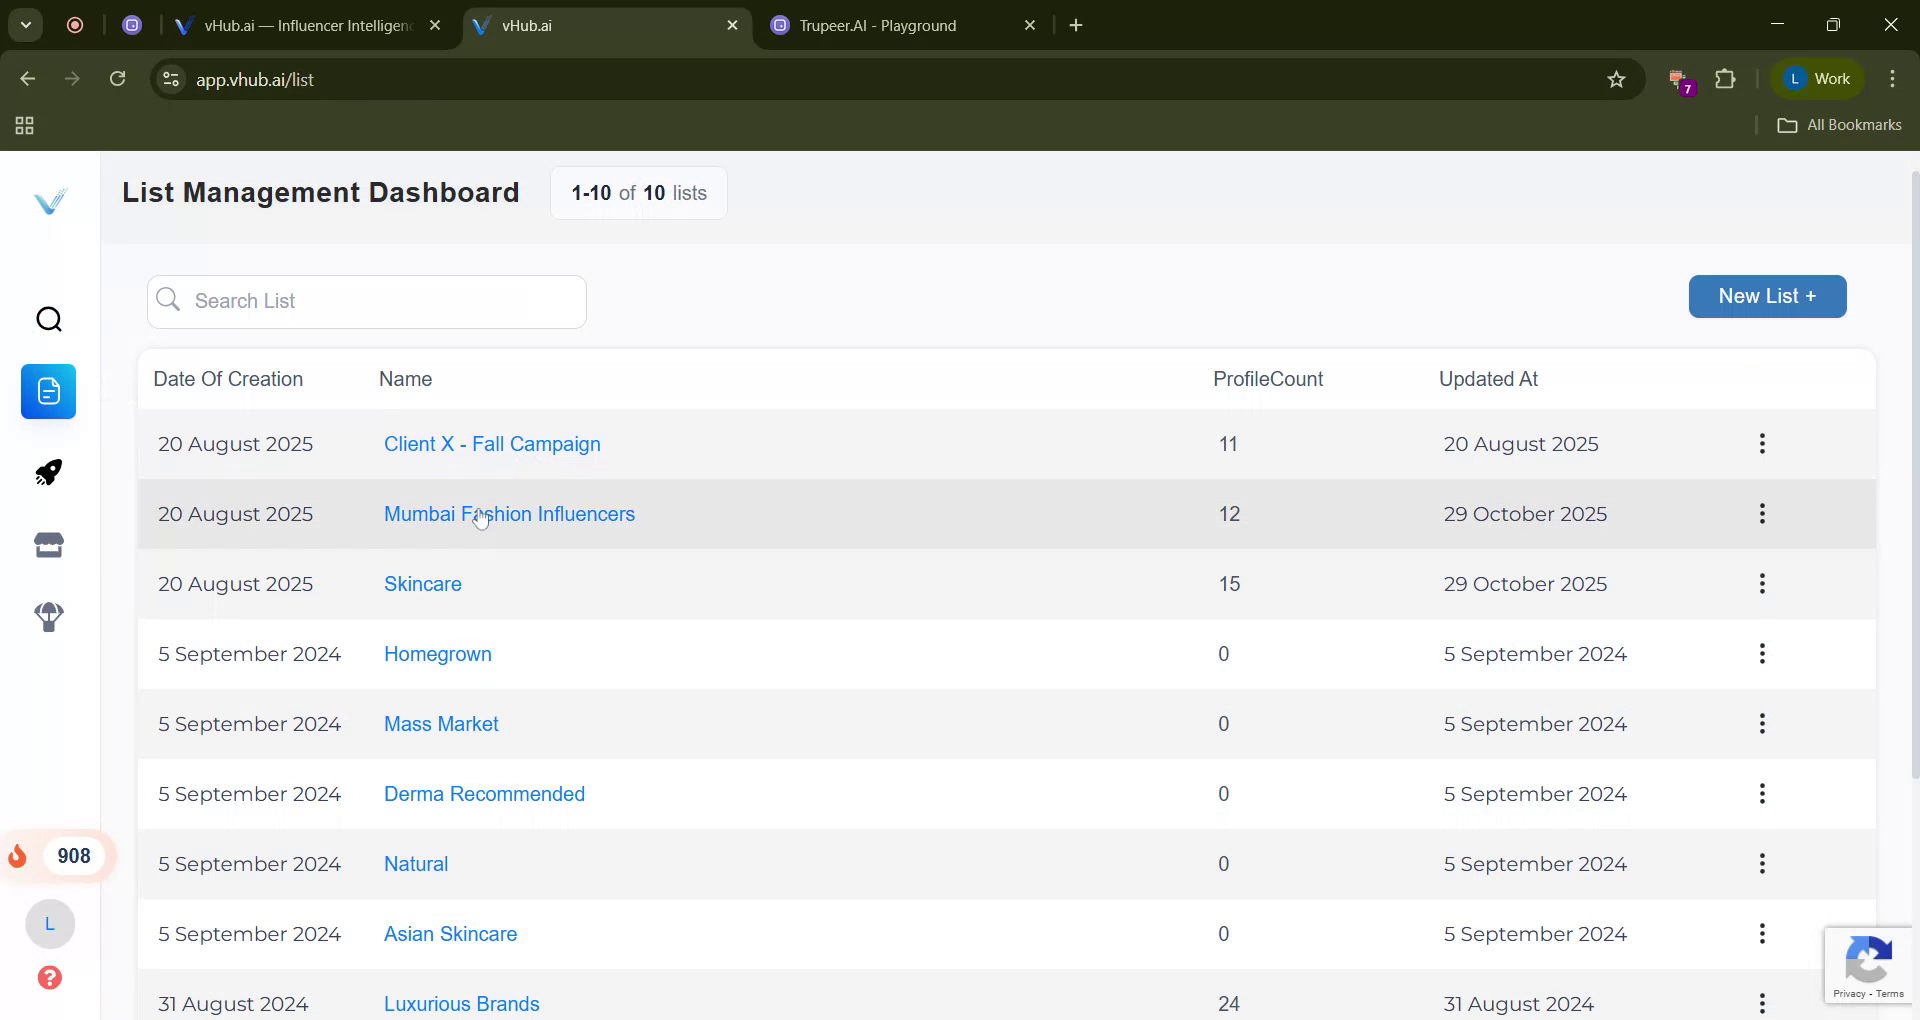The height and width of the screenshot is (1020, 1920).
Task: Open the L profile avatar in sidebar
Action: [50, 924]
